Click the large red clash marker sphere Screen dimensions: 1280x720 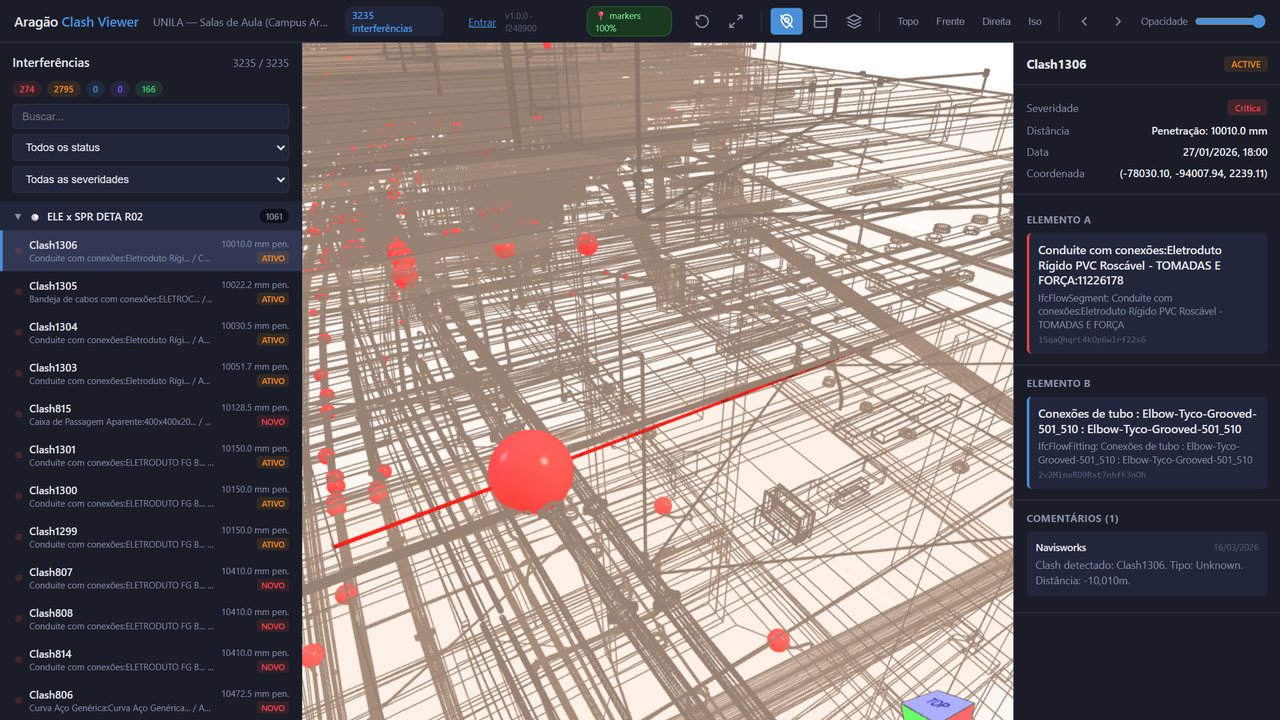coord(530,472)
